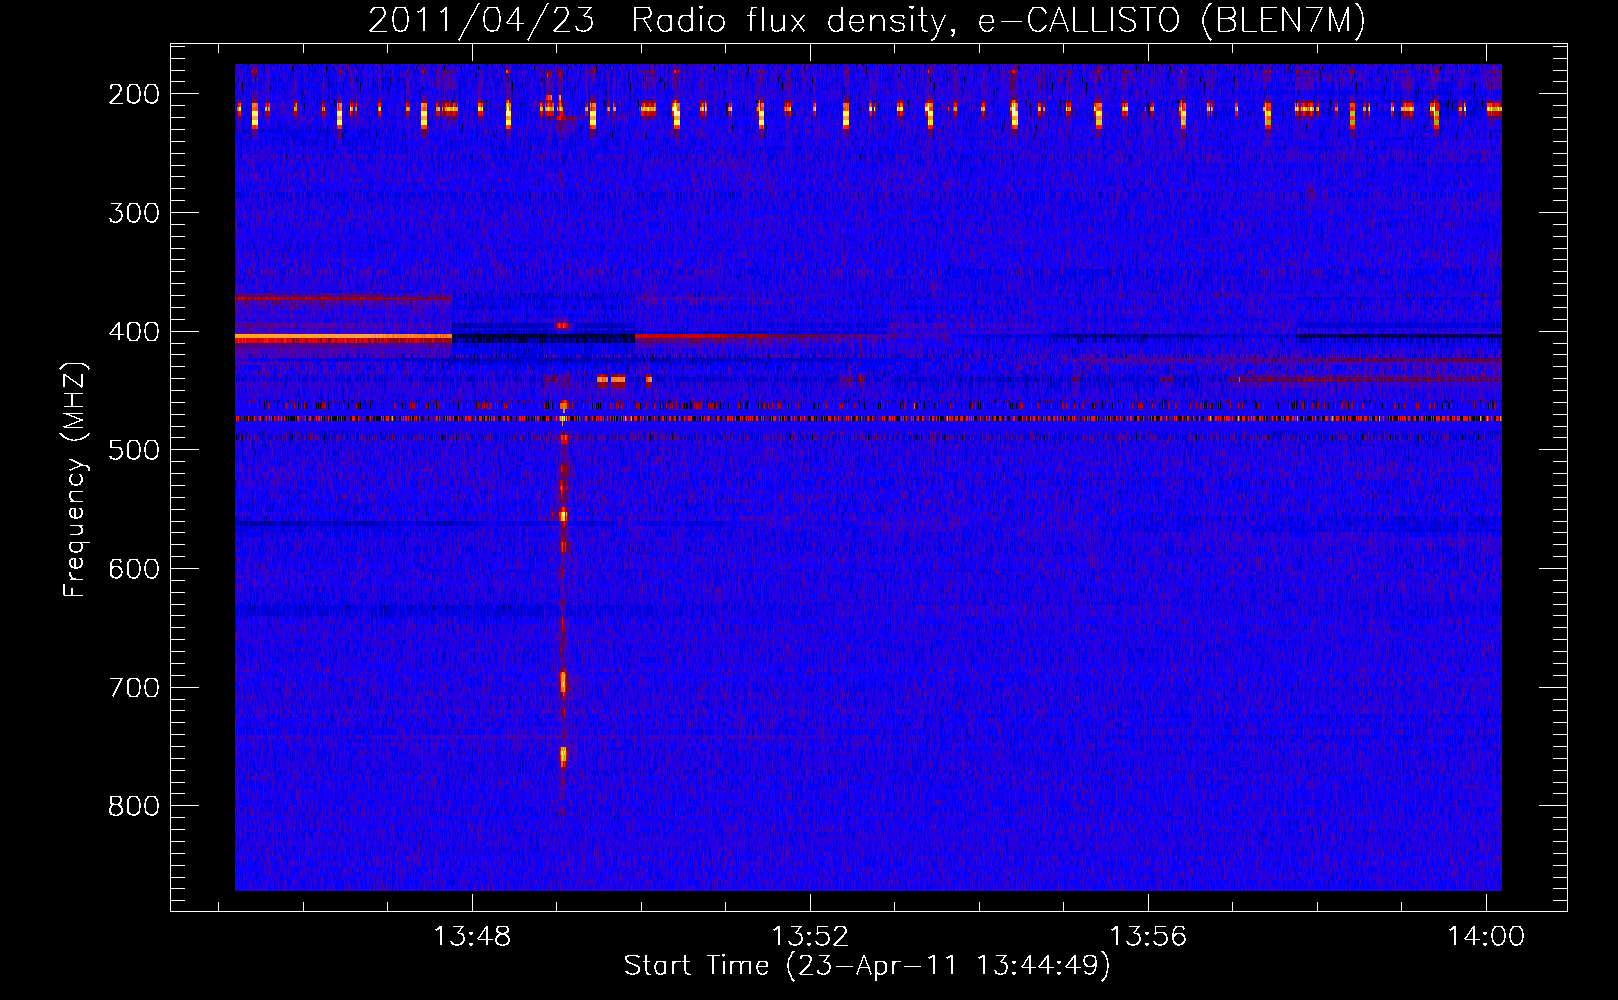1618x1000 pixels.
Task: Click the 14:00 time tick label
Action: point(1486,936)
